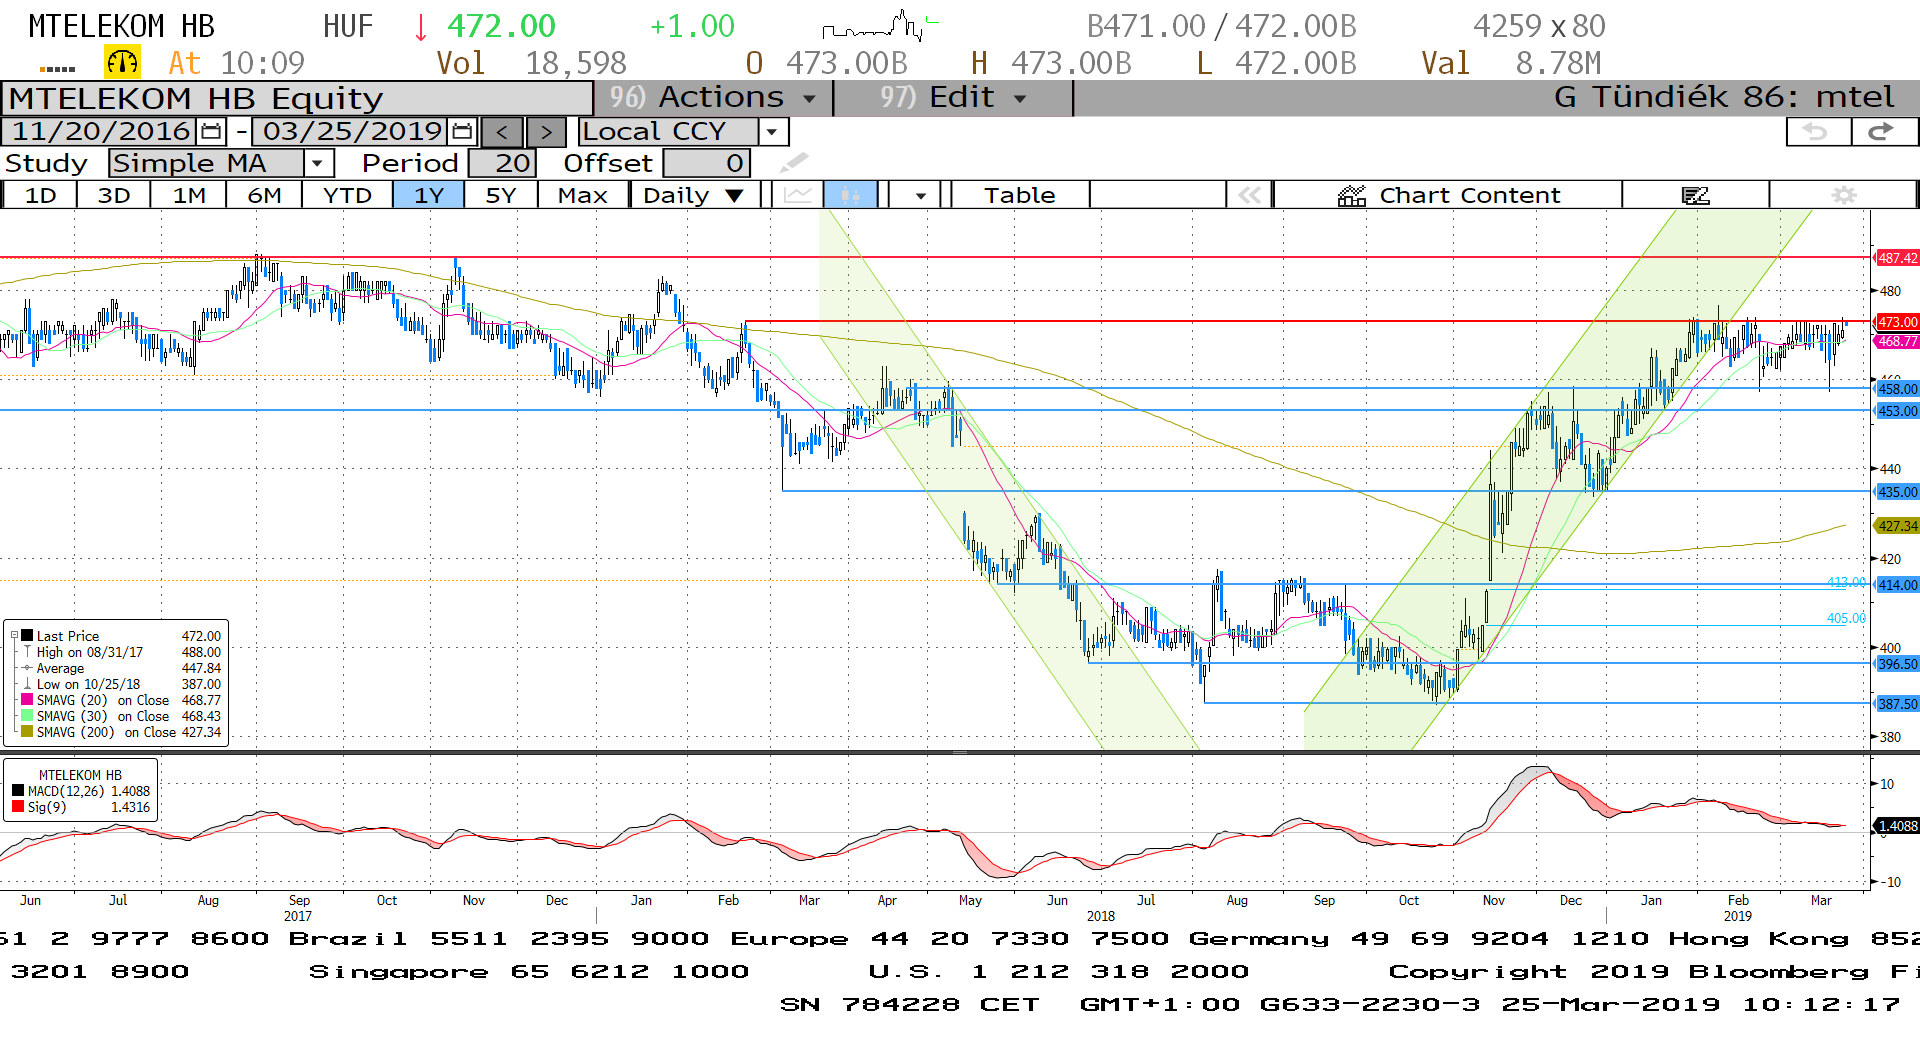Click the Period value field
Image resolution: width=1920 pixels, height=1040 pixels.
tap(503, 163)
